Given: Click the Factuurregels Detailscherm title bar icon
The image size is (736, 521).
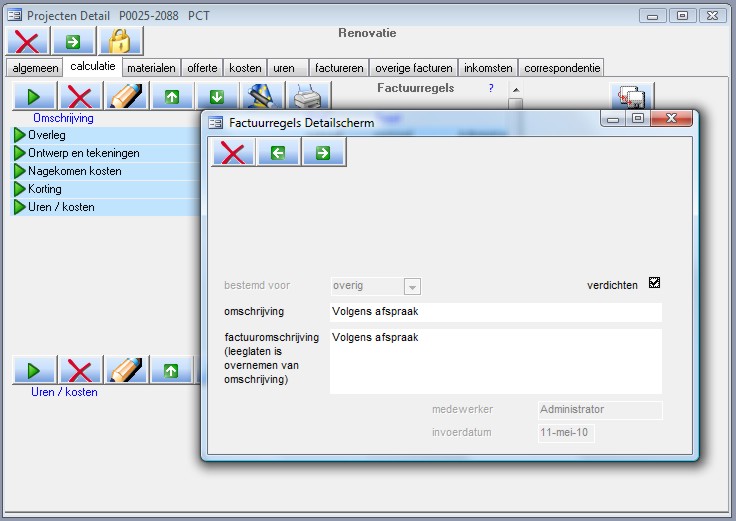Looking at the screenshot, I should coord(215,123).
